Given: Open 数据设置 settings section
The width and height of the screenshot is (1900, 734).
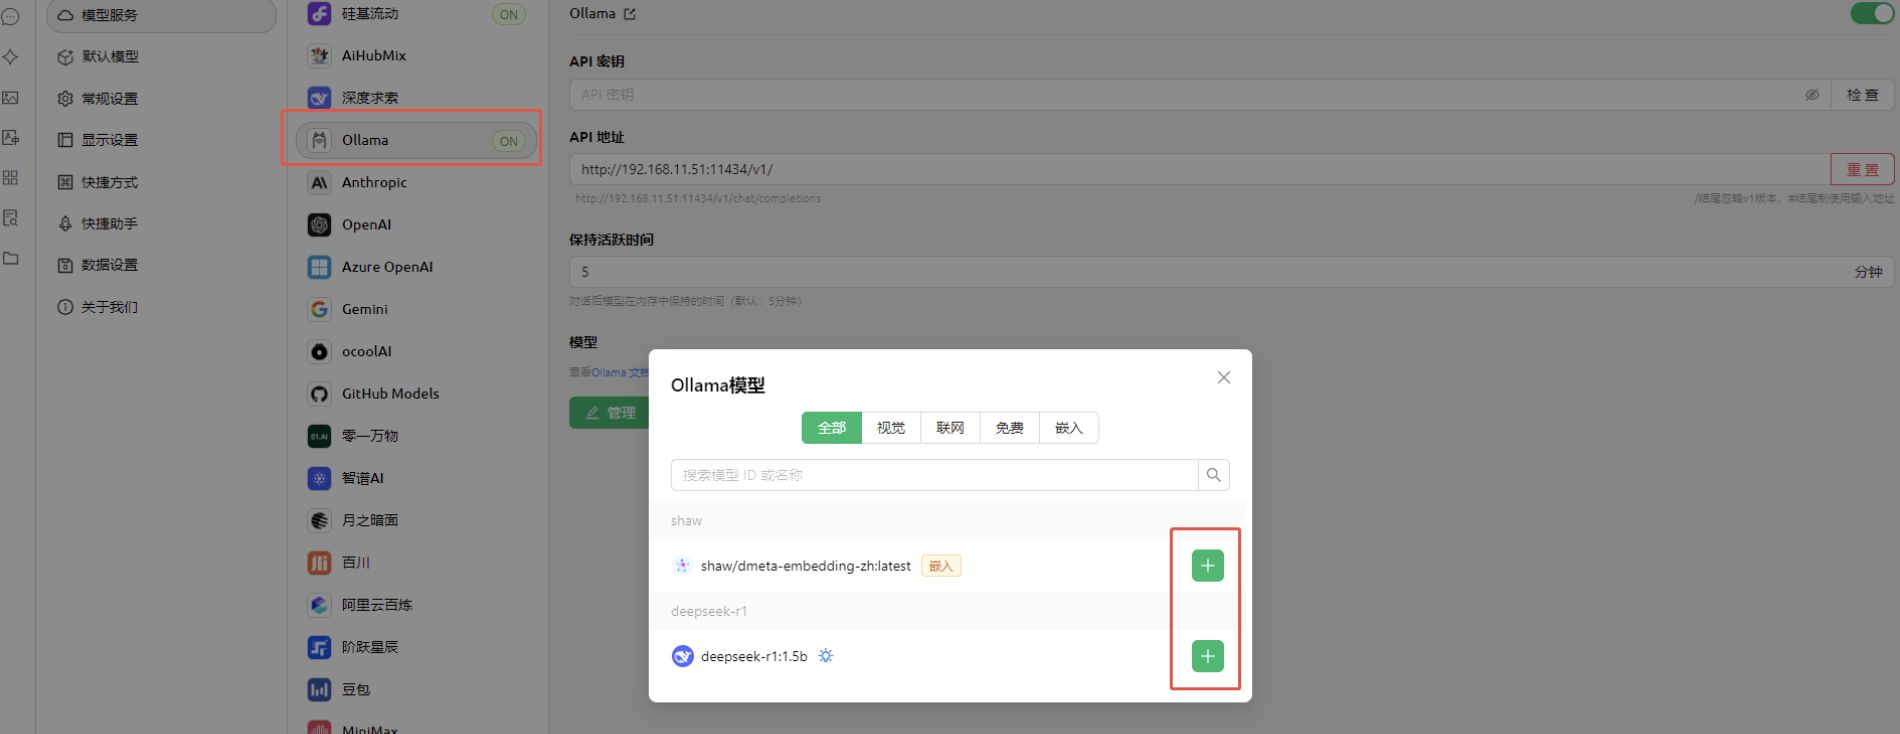Looking at the screenshot, I should pos(161,265).
